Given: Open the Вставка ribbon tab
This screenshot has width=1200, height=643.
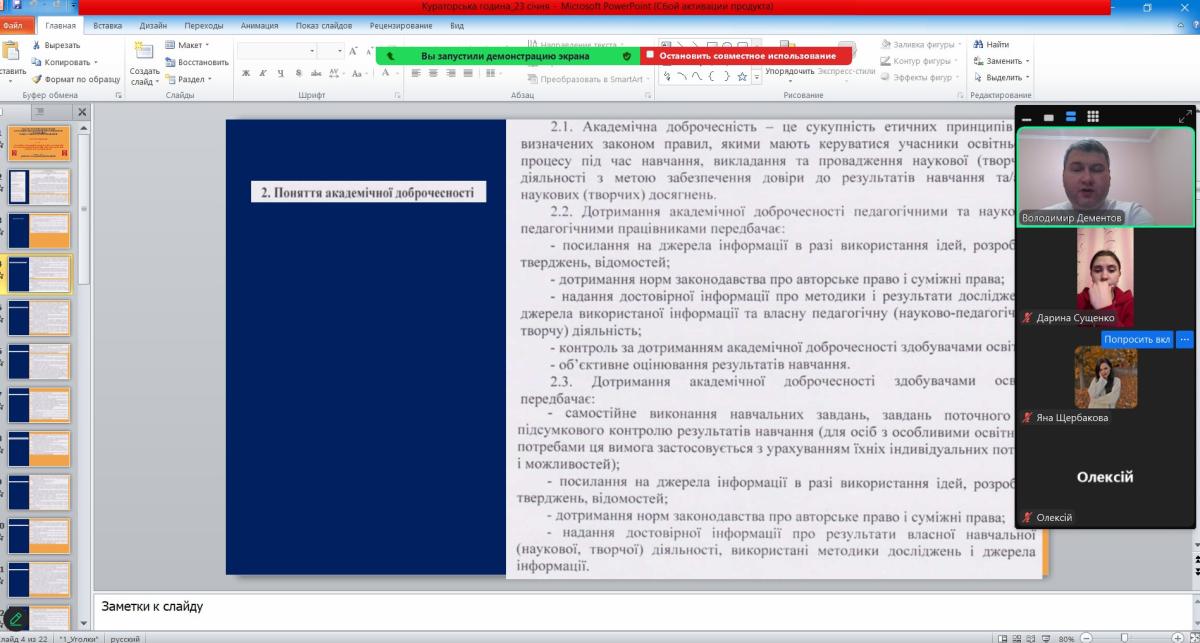Looking at the screenshot, I should pyautogui.click(x=108, y=26).
